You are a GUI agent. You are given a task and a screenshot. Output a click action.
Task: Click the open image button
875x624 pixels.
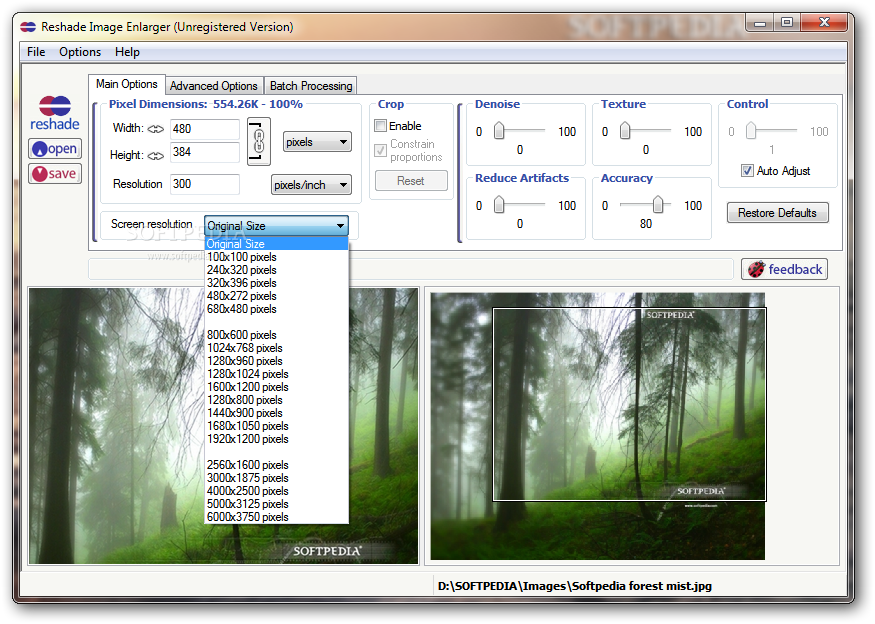point(55,148)
